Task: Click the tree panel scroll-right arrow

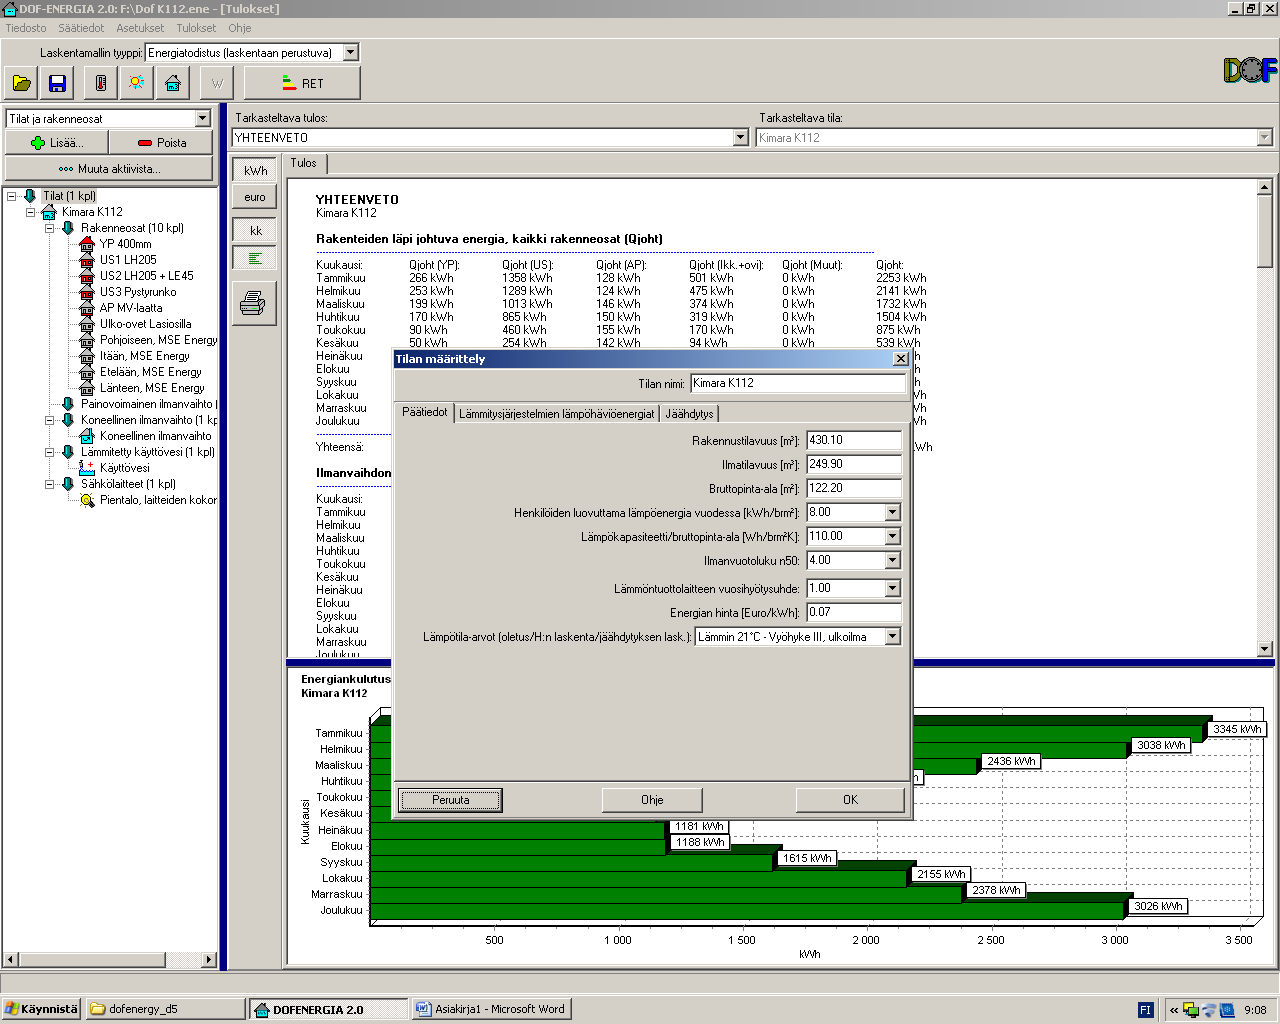Action: [209, 960]
